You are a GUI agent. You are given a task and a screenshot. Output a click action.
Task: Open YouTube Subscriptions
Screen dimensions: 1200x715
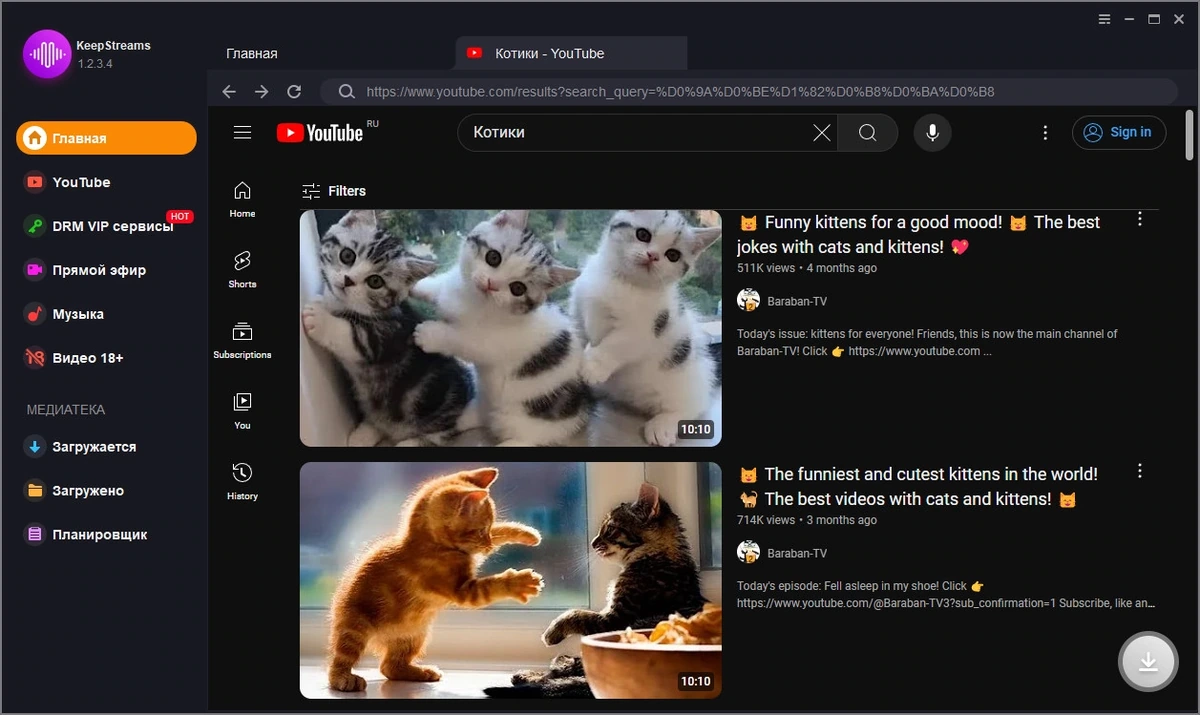242,340
